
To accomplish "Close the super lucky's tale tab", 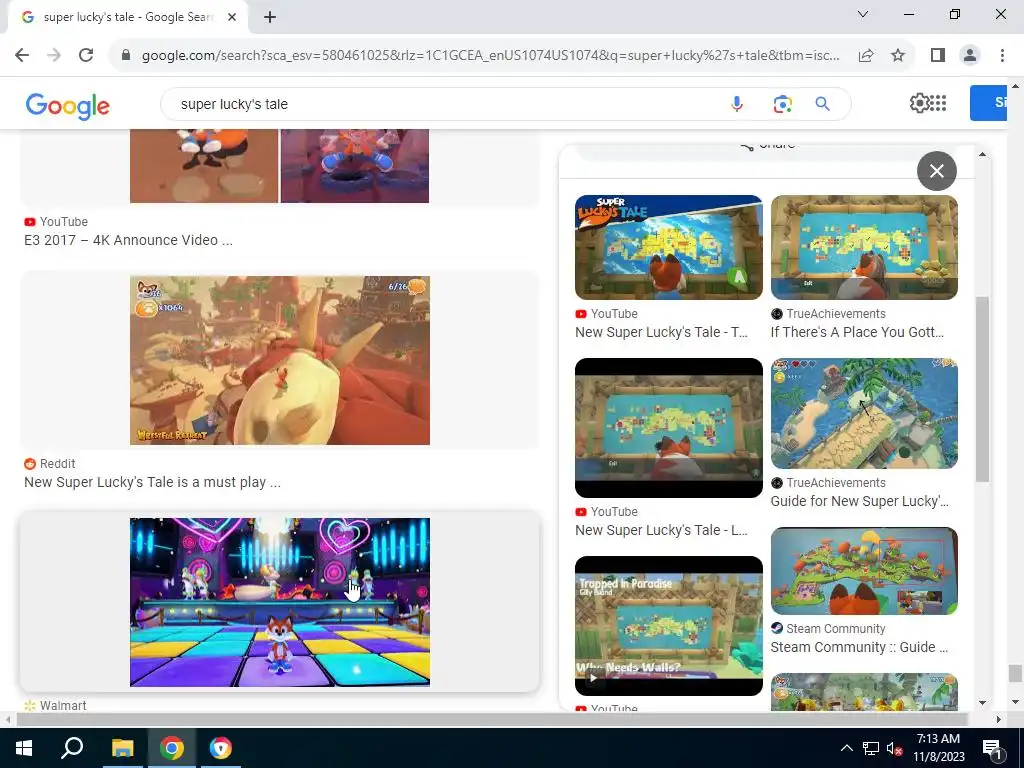I will tap(232, 17).
